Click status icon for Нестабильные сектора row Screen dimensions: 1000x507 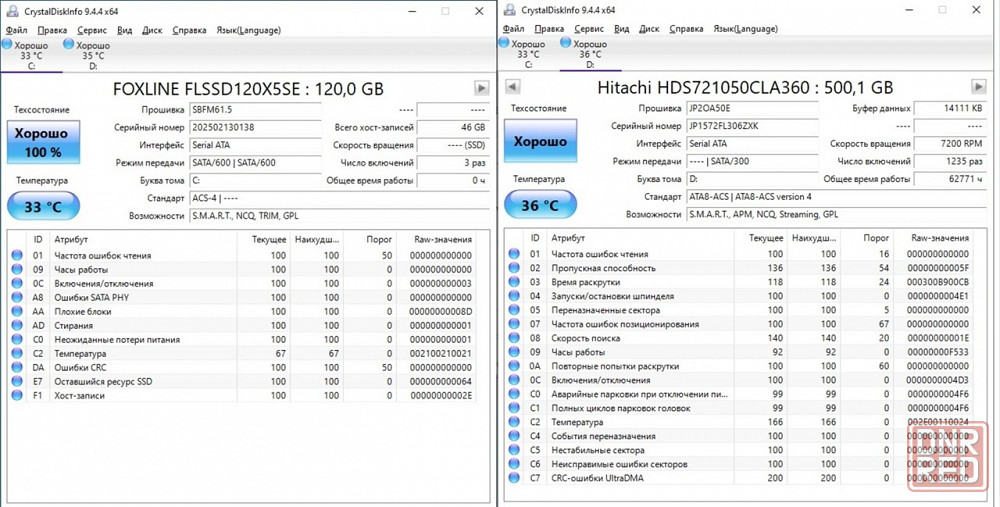click(514, 451)
